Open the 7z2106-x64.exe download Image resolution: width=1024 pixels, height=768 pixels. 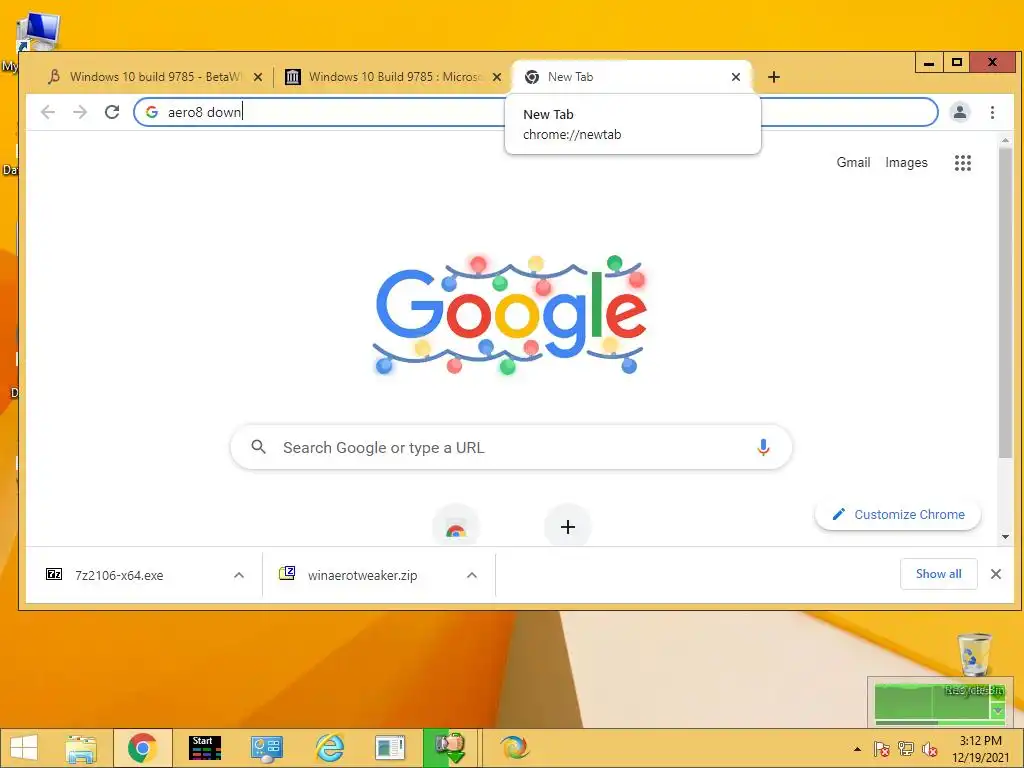[119, 575]
